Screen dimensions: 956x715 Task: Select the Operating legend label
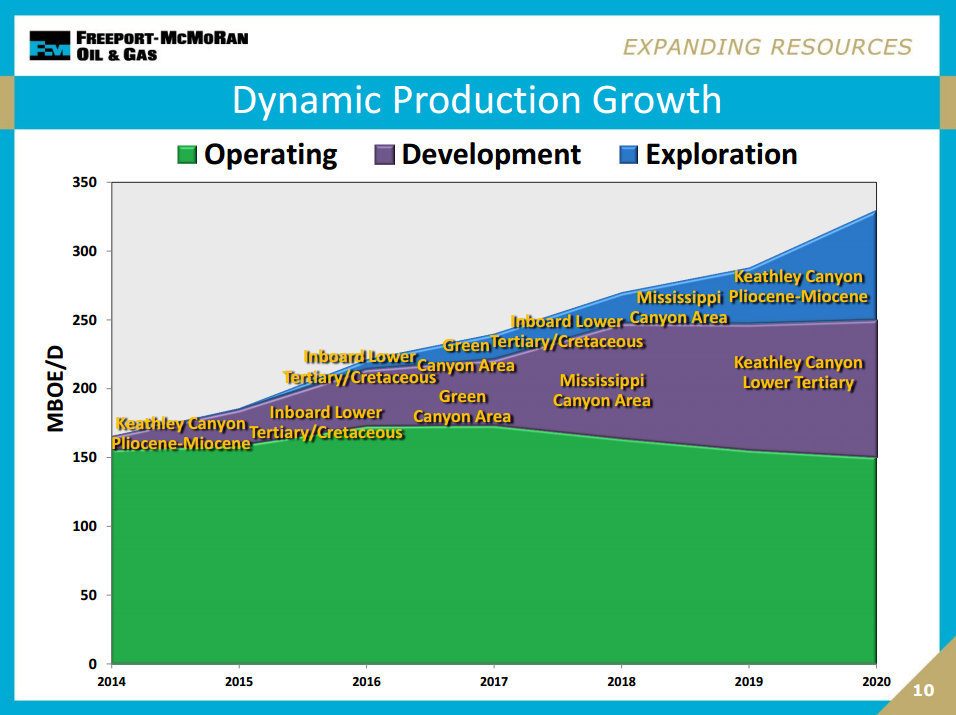(x=270, y=155)
